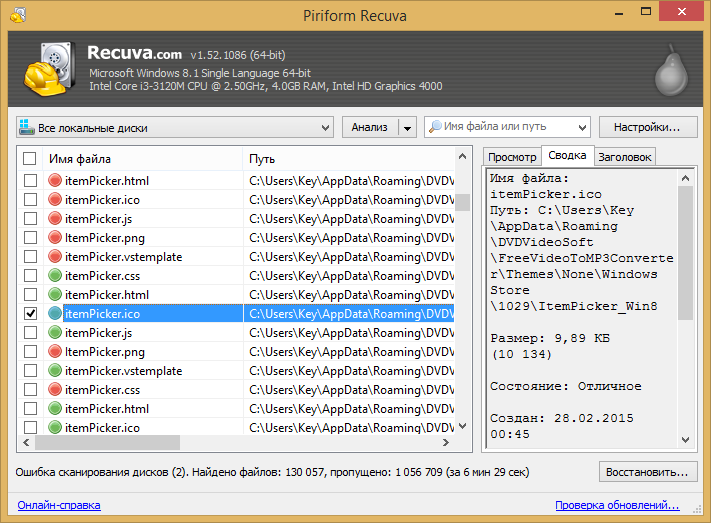
Task: Click file list scroll down arrow
Action: point(463,426)
